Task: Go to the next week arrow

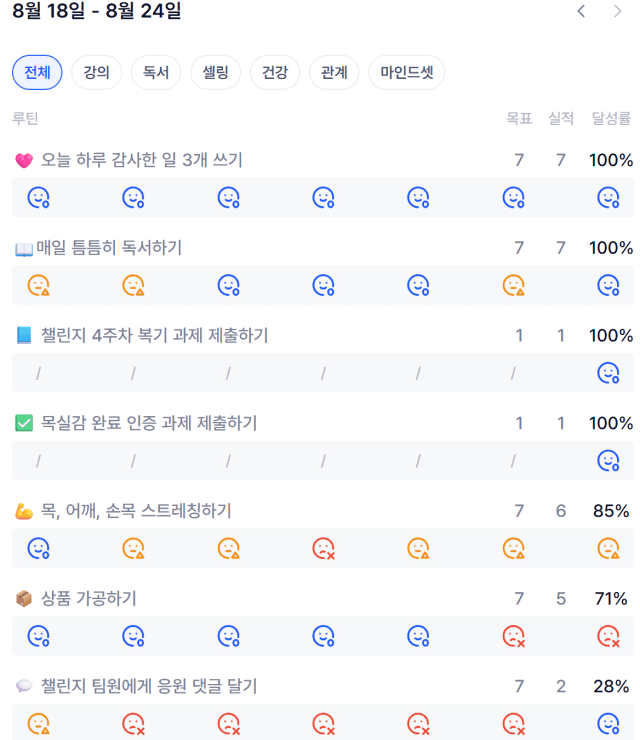Action: pos(617,11)
